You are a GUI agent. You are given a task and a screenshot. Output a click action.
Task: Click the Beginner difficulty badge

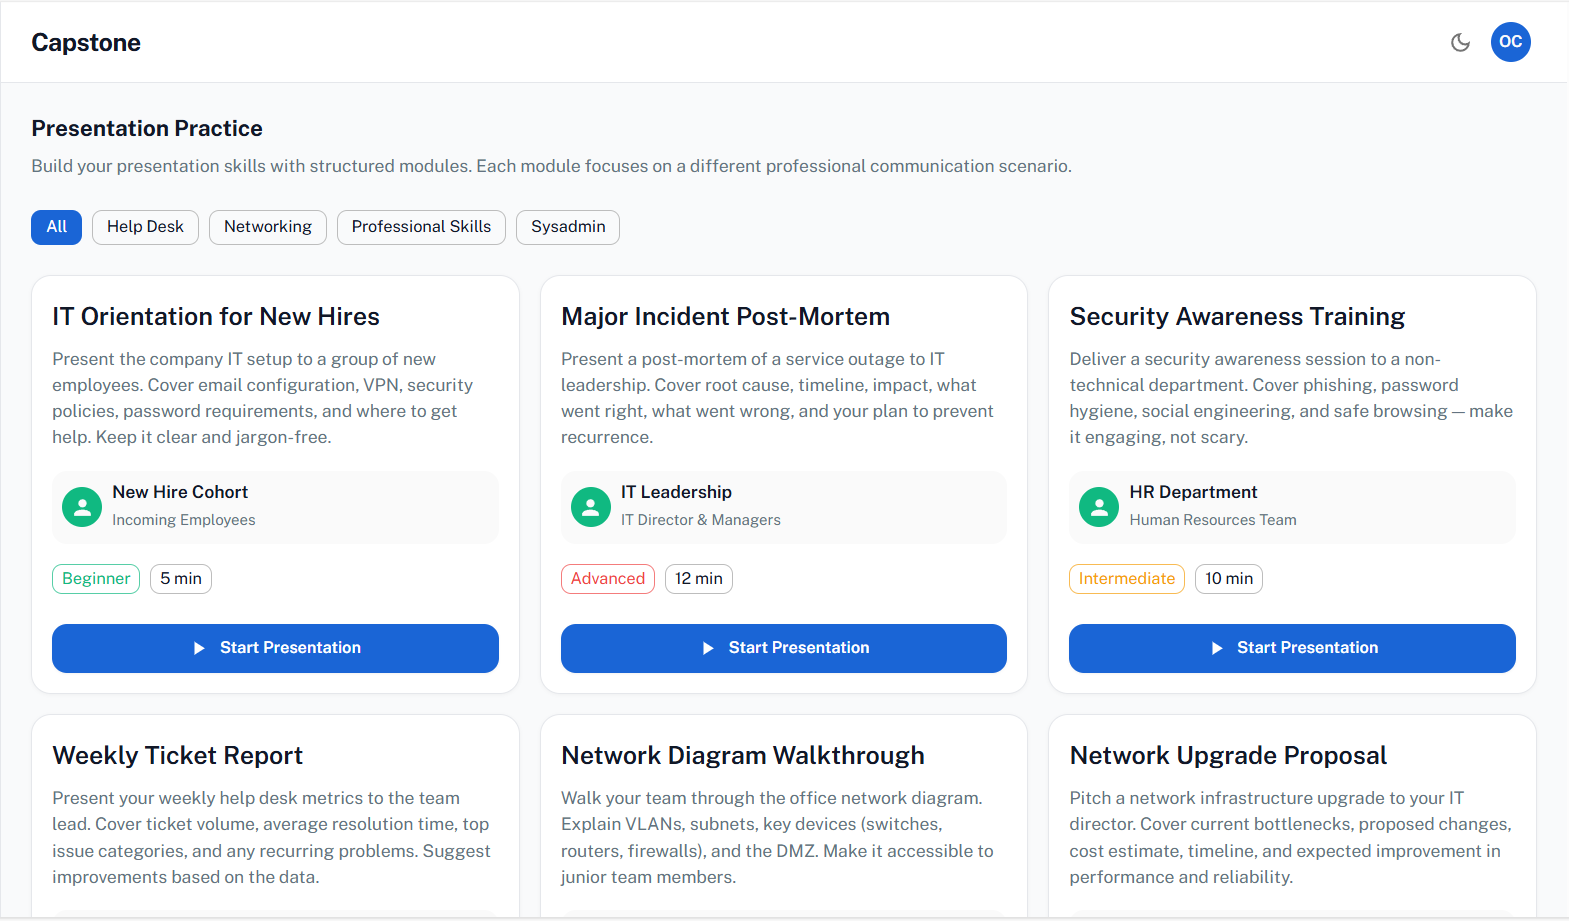[96, 579]
